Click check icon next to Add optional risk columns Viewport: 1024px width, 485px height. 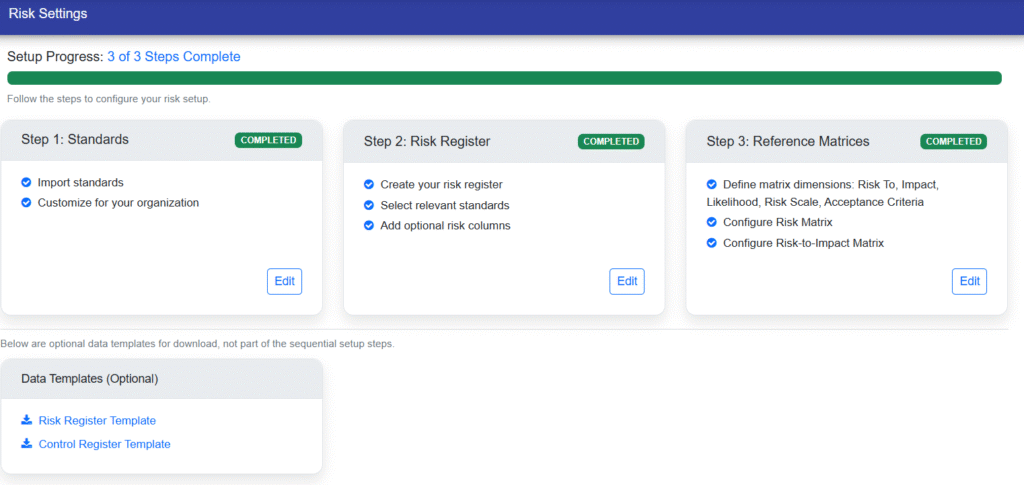point(369,226)
